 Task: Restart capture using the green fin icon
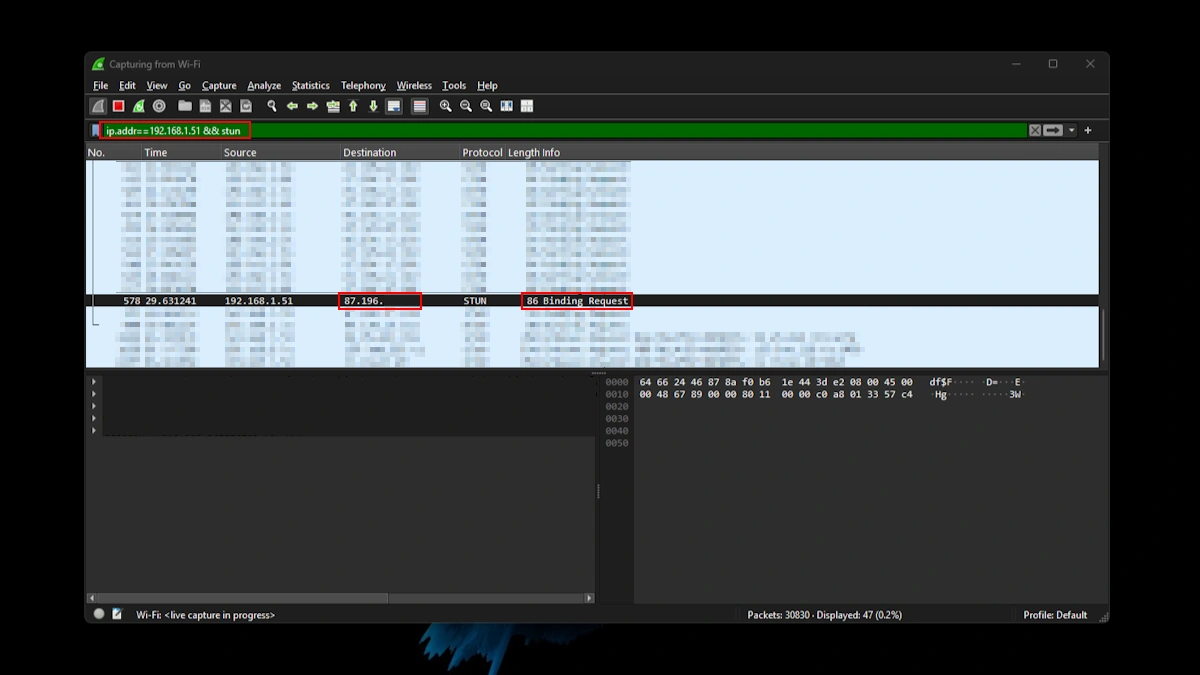pyautogui.click(x=139, y=106)
